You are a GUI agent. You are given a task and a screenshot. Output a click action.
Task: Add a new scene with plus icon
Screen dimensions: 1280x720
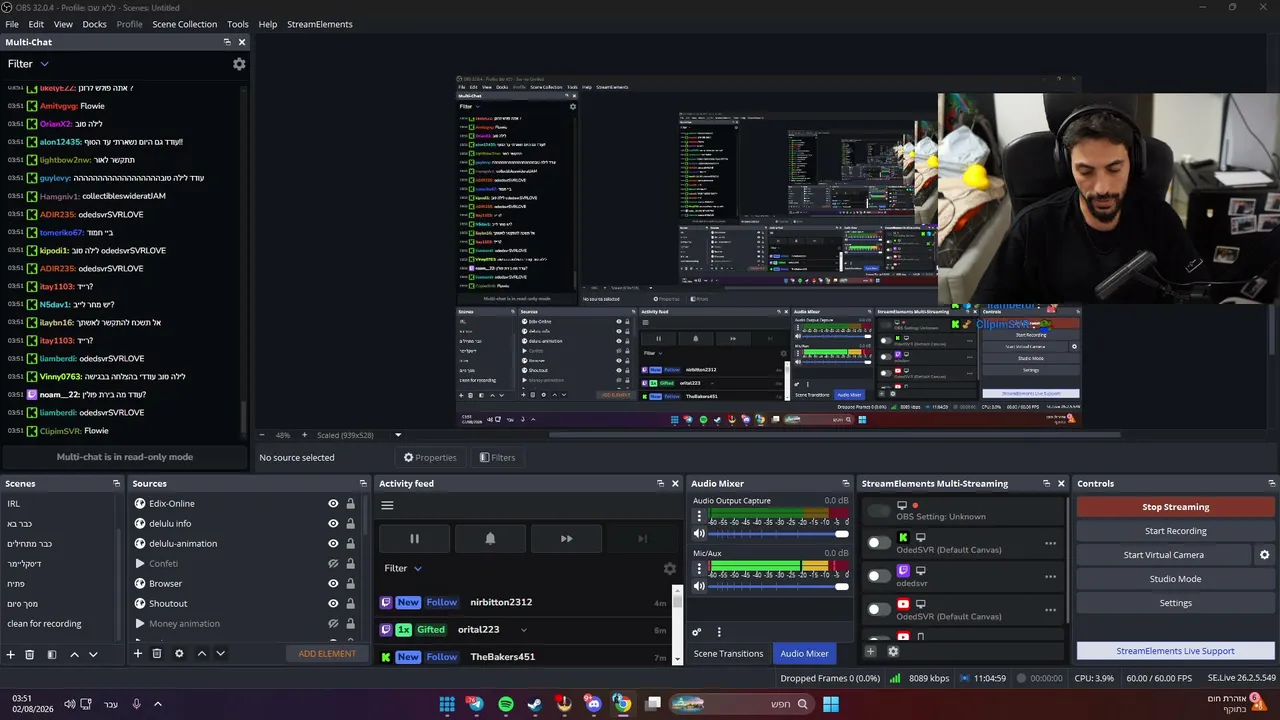[x=11, y=654]
